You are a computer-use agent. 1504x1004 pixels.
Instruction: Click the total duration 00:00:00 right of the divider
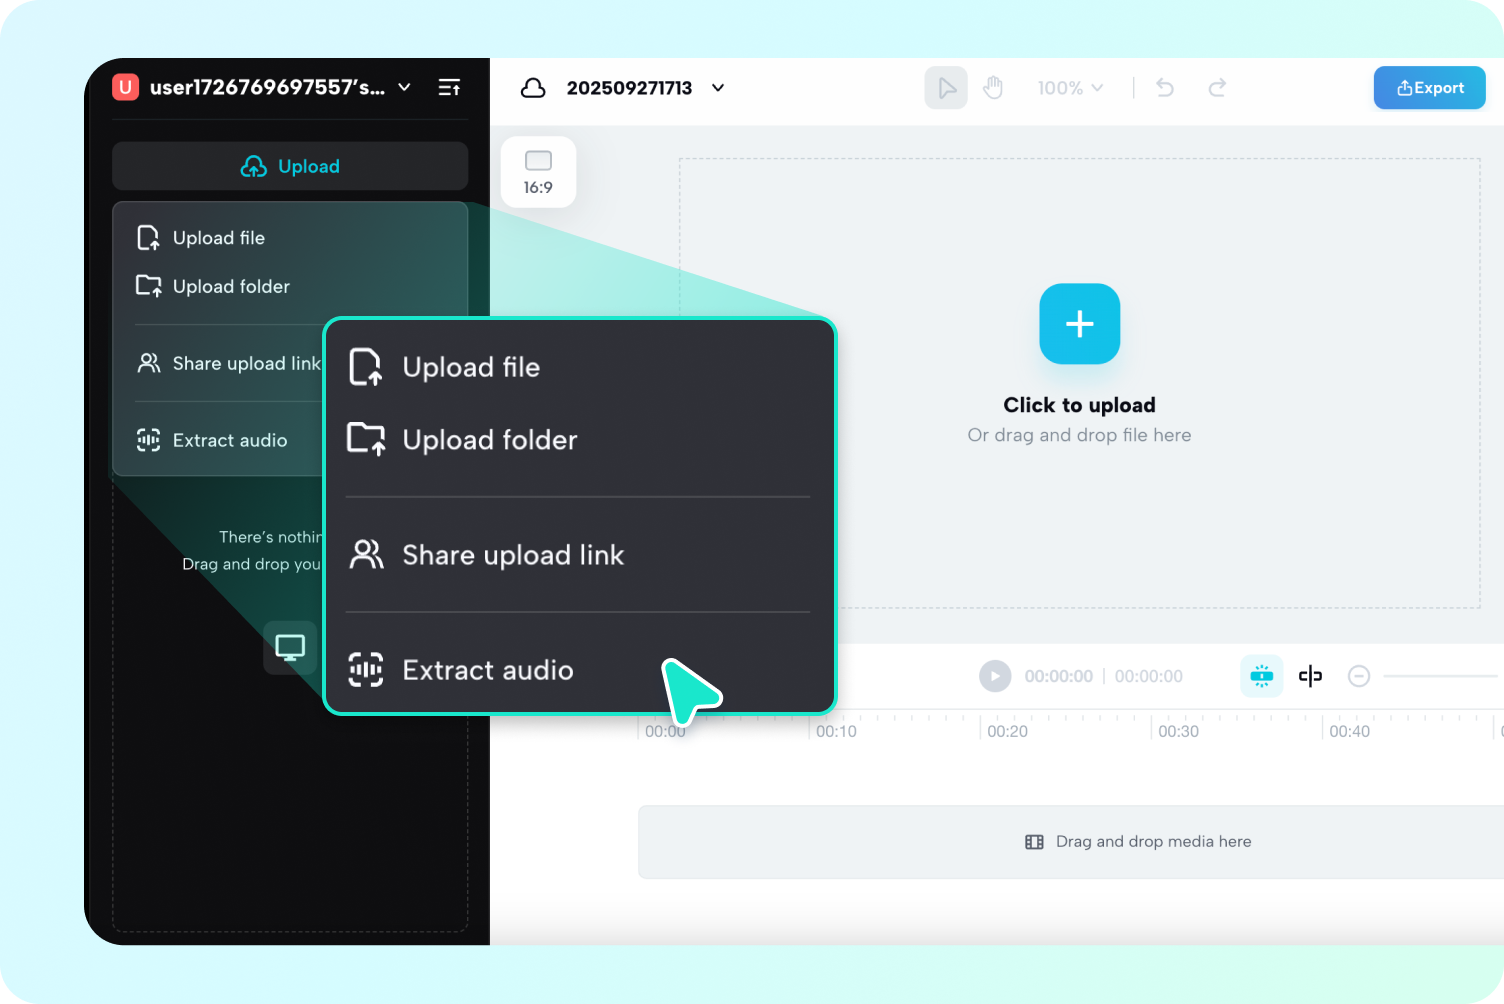pyautogui.click(x=1149, y=676)
